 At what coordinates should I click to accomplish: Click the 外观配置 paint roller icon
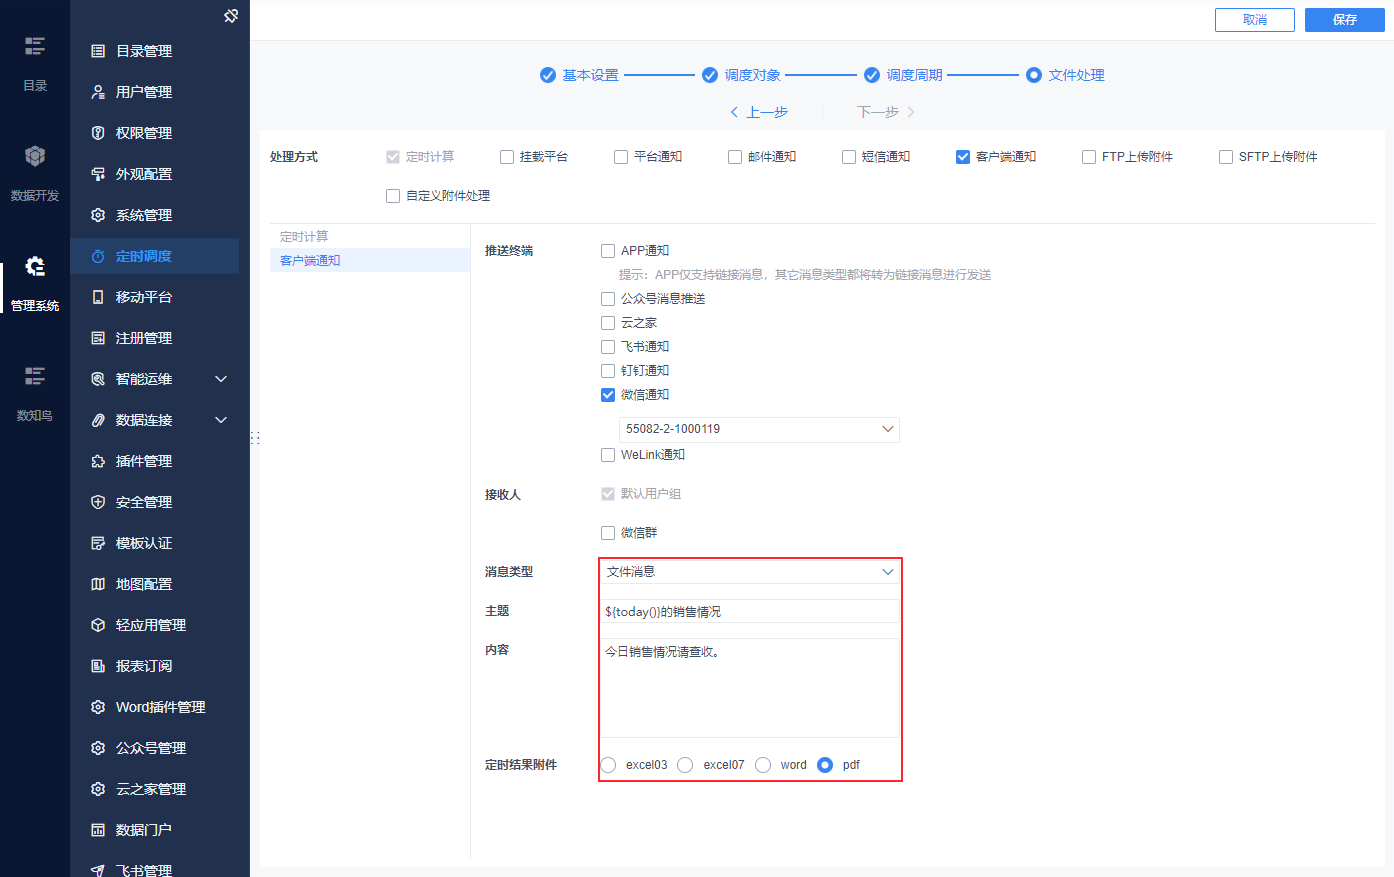(x=98, y=174)
